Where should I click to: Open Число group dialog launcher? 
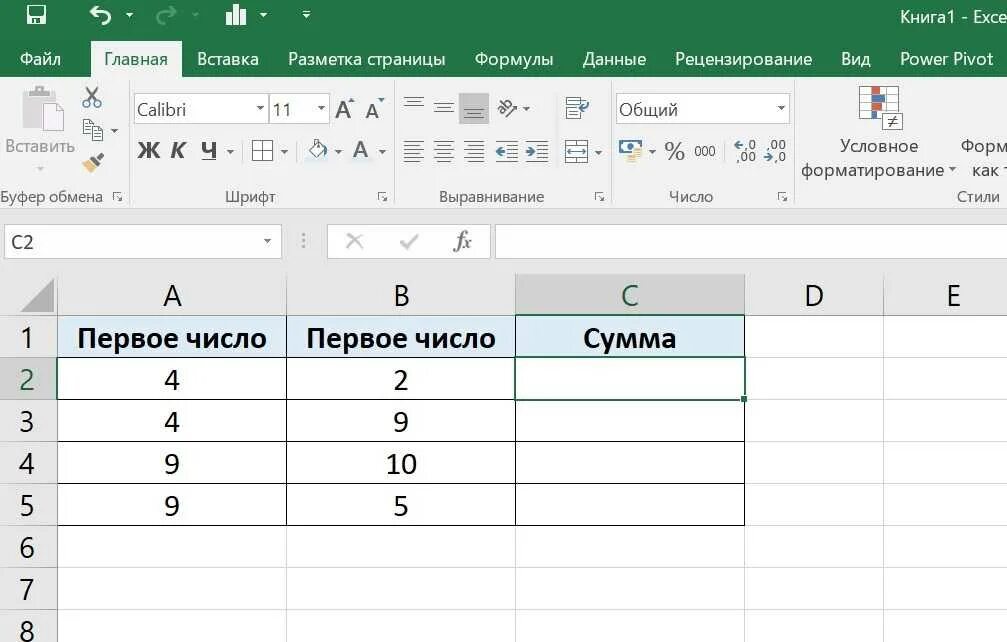pyautogui.click(x=782, y=196)
